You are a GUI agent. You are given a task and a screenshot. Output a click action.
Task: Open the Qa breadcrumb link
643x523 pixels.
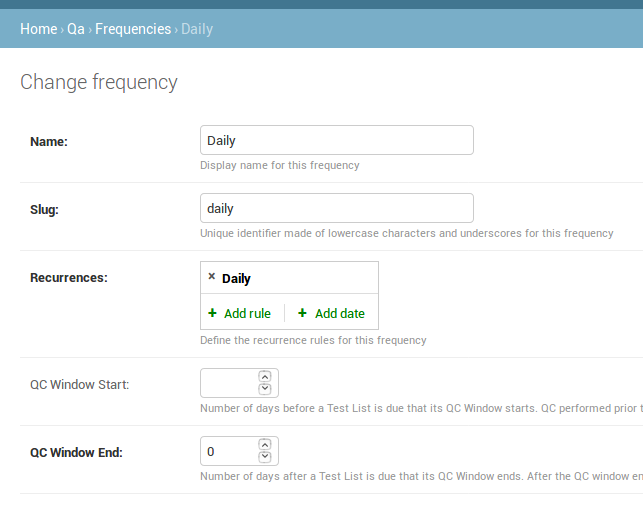pyautogui.click(x=76, y=29)
